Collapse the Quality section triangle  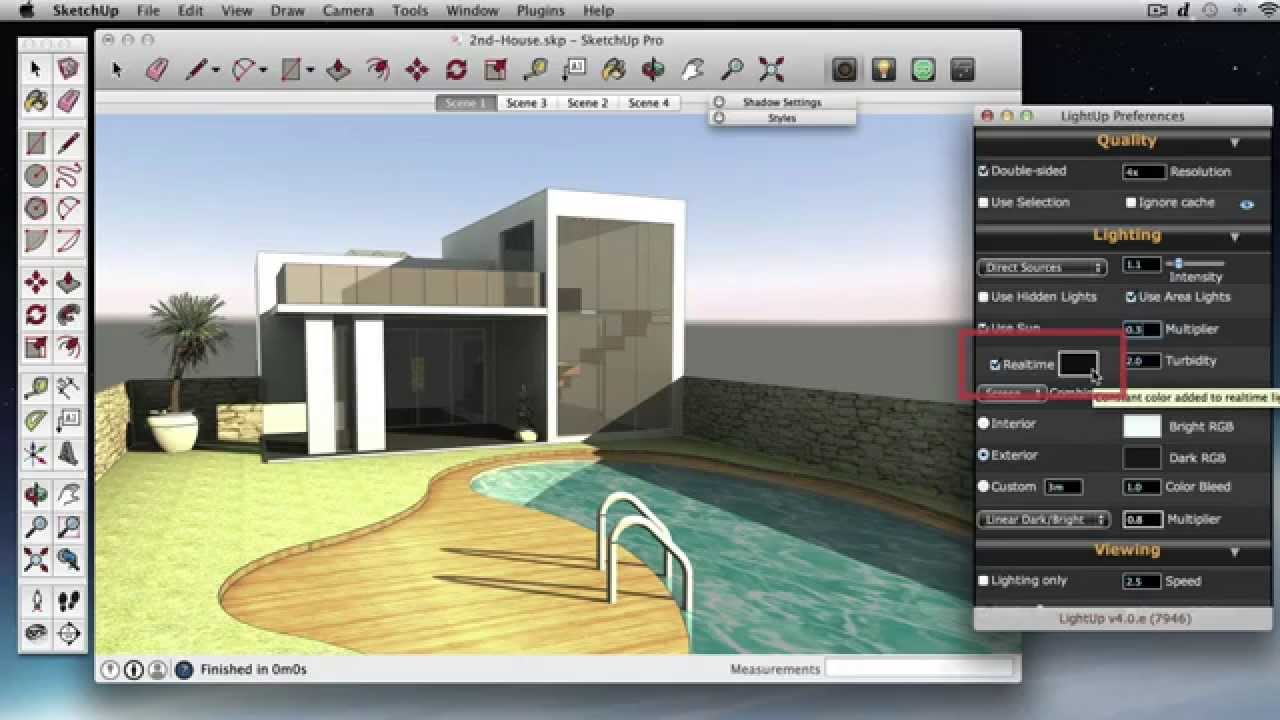1234,143
